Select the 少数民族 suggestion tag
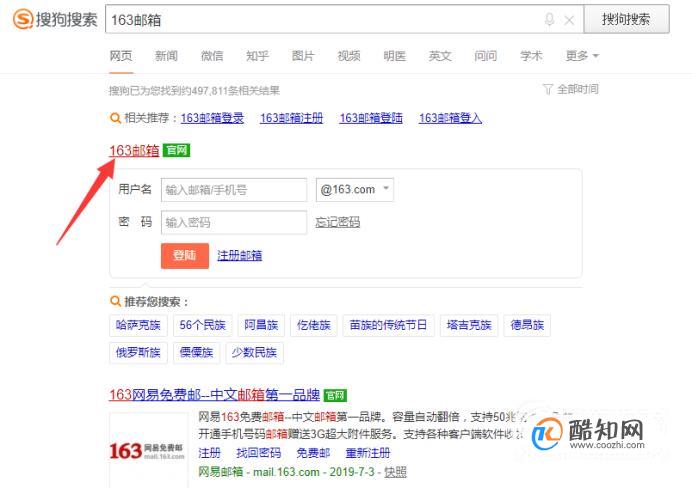Screen dimensions: 692x488 [254, 353]
